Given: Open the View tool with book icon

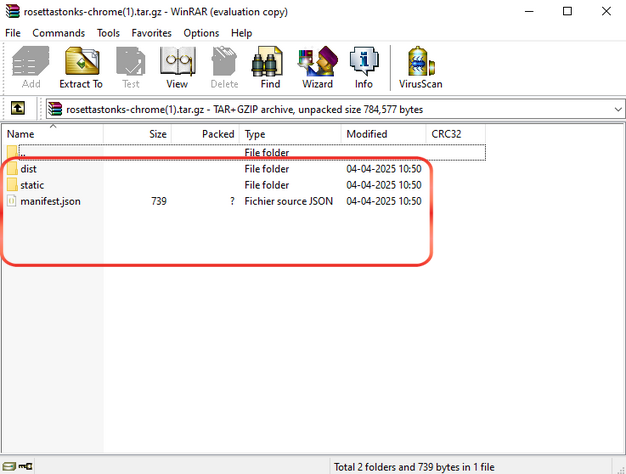Looking at the screenshot, I should point(177,67).
